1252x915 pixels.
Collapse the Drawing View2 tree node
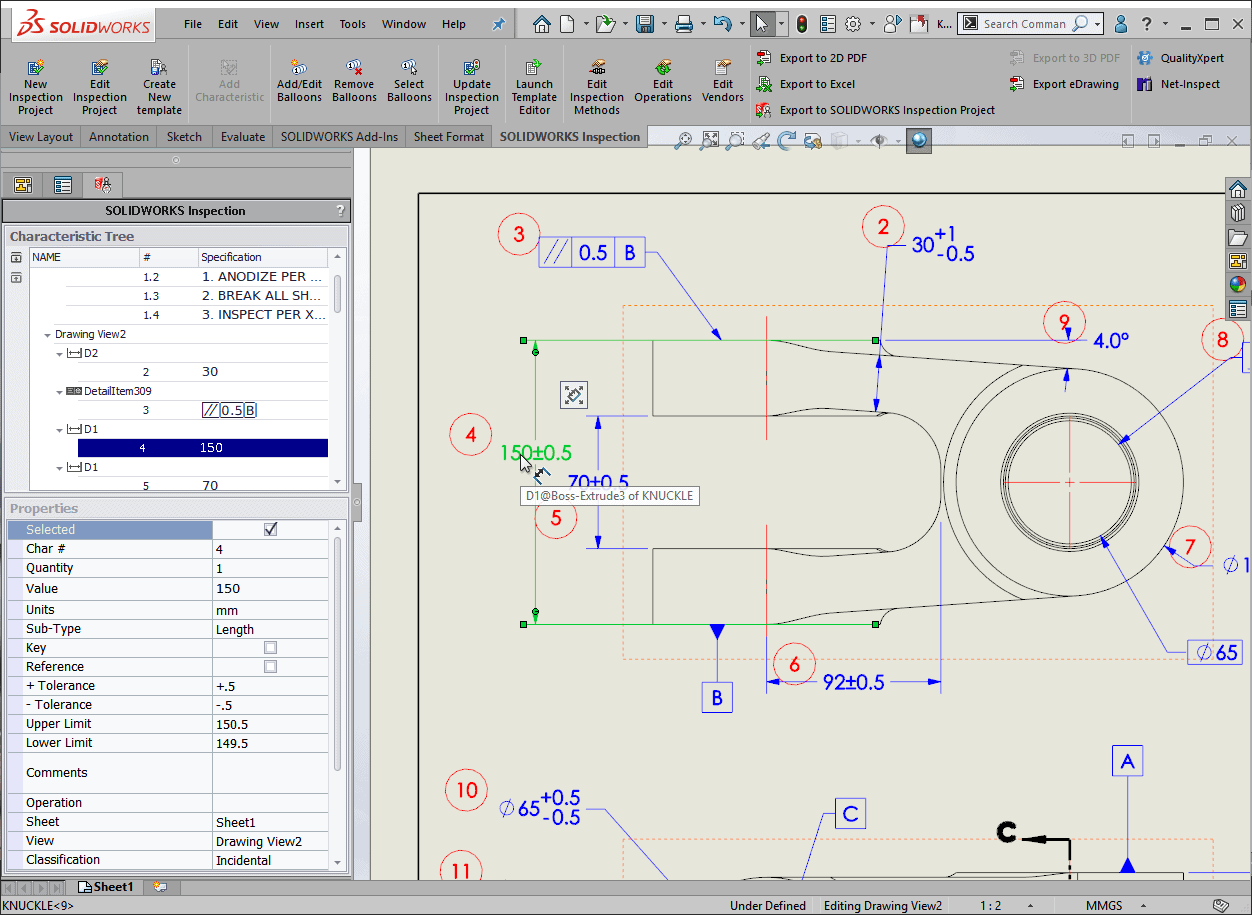click(47, 334)
